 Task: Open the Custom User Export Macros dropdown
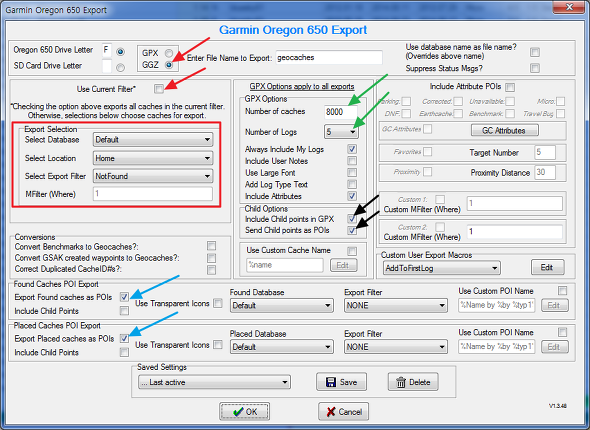(441, 268)
